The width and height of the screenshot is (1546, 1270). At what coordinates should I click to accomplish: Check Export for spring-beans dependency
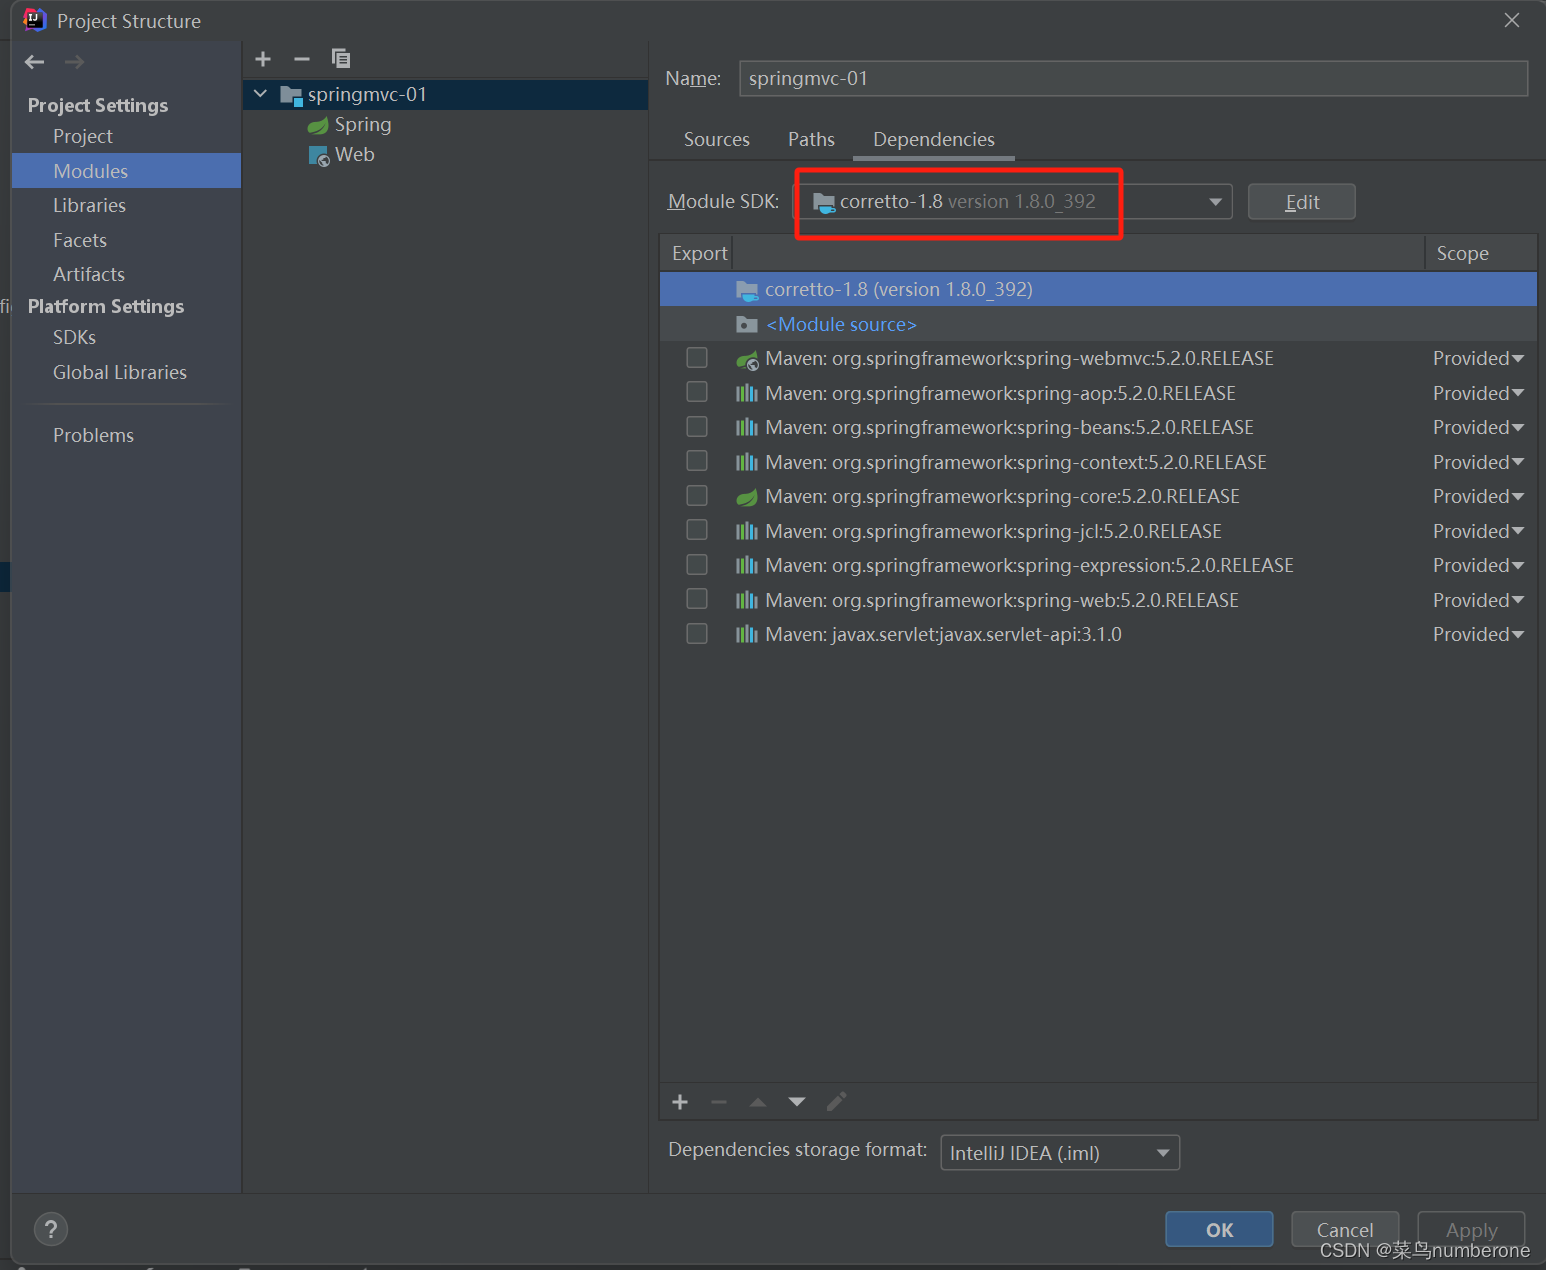[x=697, y=427]
